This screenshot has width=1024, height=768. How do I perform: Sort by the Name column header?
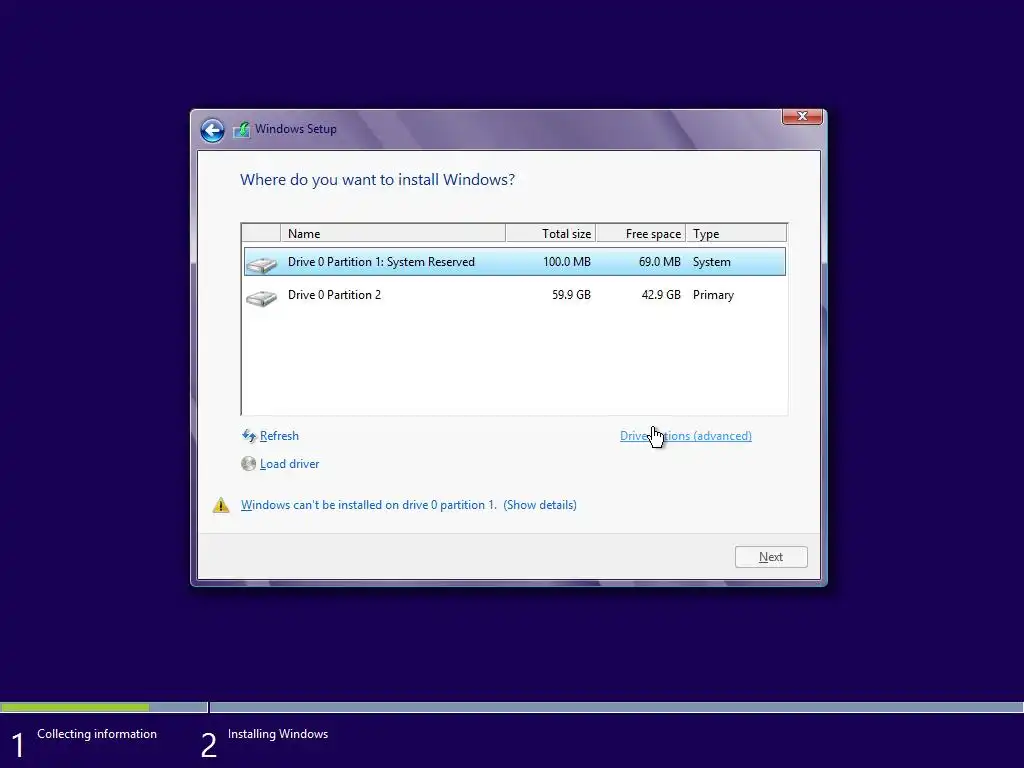click(x=392, y=233)
